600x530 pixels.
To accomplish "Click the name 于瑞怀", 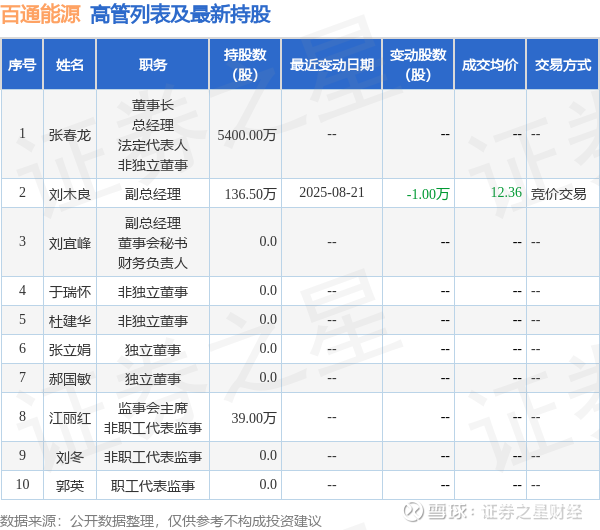I will pos(70,292).
